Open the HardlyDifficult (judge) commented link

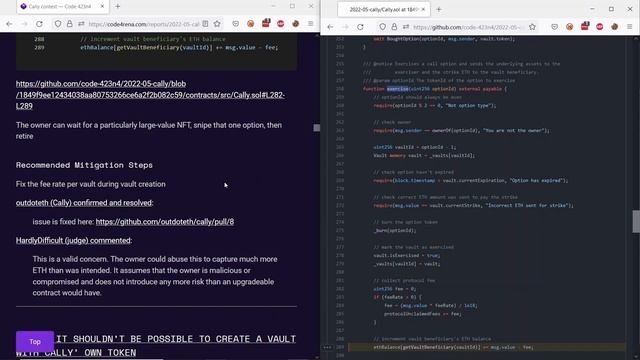(x=73, y=240)
